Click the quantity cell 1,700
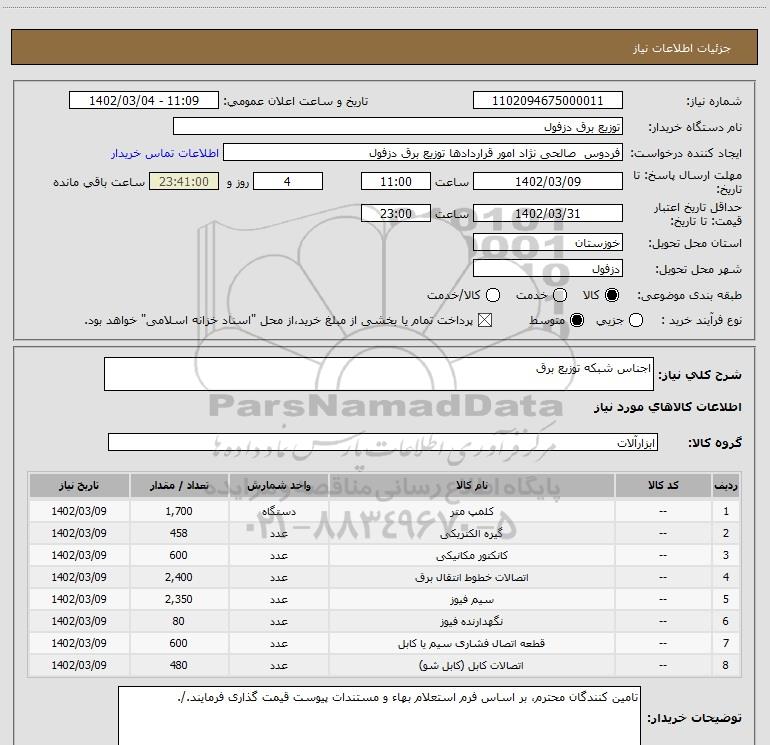The height and width of the screenshot is (745, 770). (x=179, y=511)
